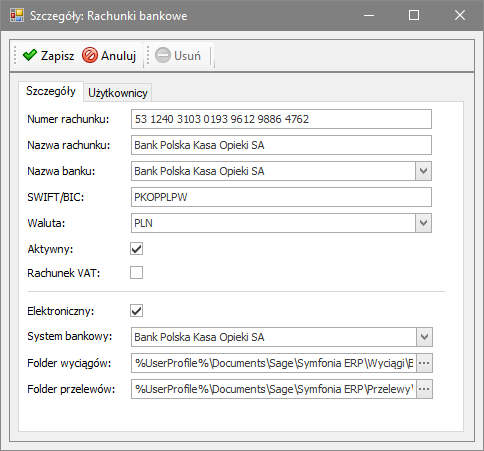484x451 pixels.
Task: Click the Numer rachunku input field
Action: pos(281,119)
